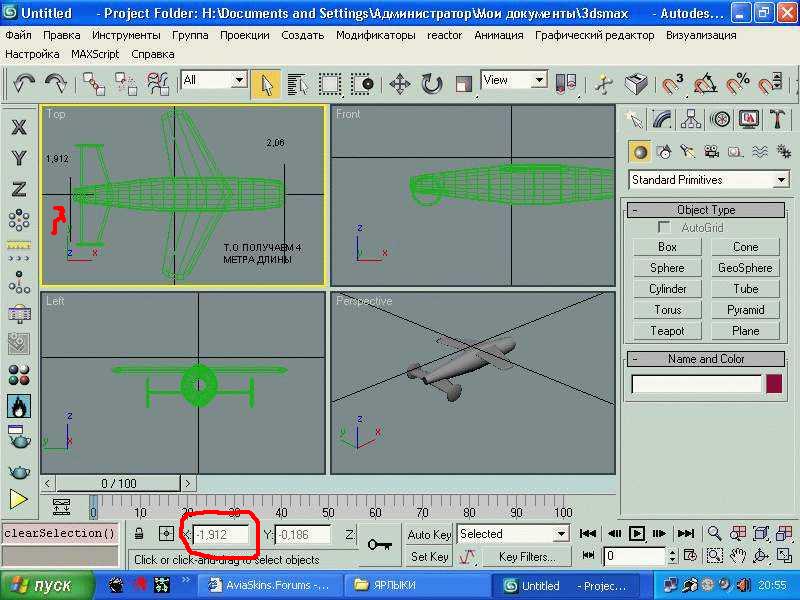Image resolution: width=800 pixels, height=600 pixels.
Task: Click the Sphere primitive button
Action: (x=667, y=268)
